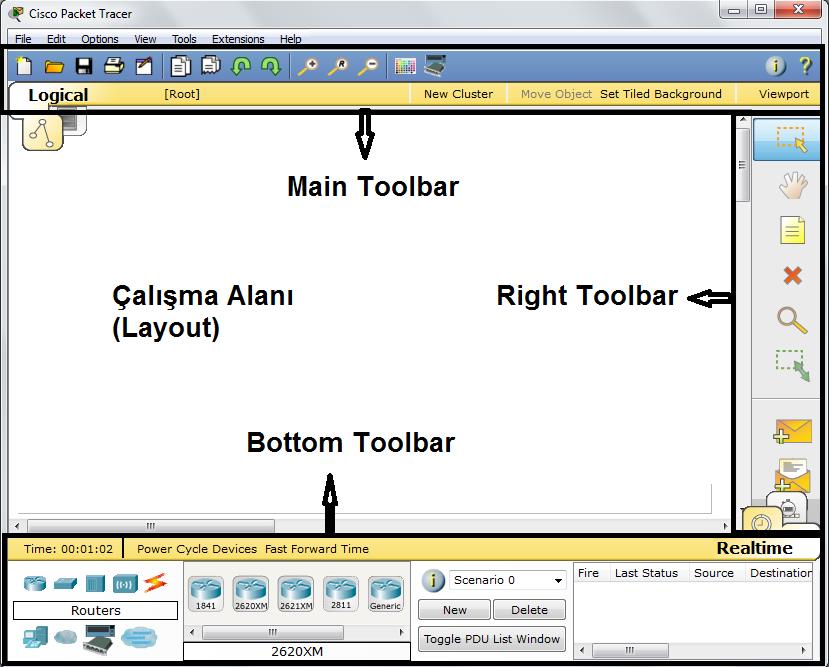Open the Help menu
Image resolution: width=829 pixels, height=667 pixels.
point(290,39)
